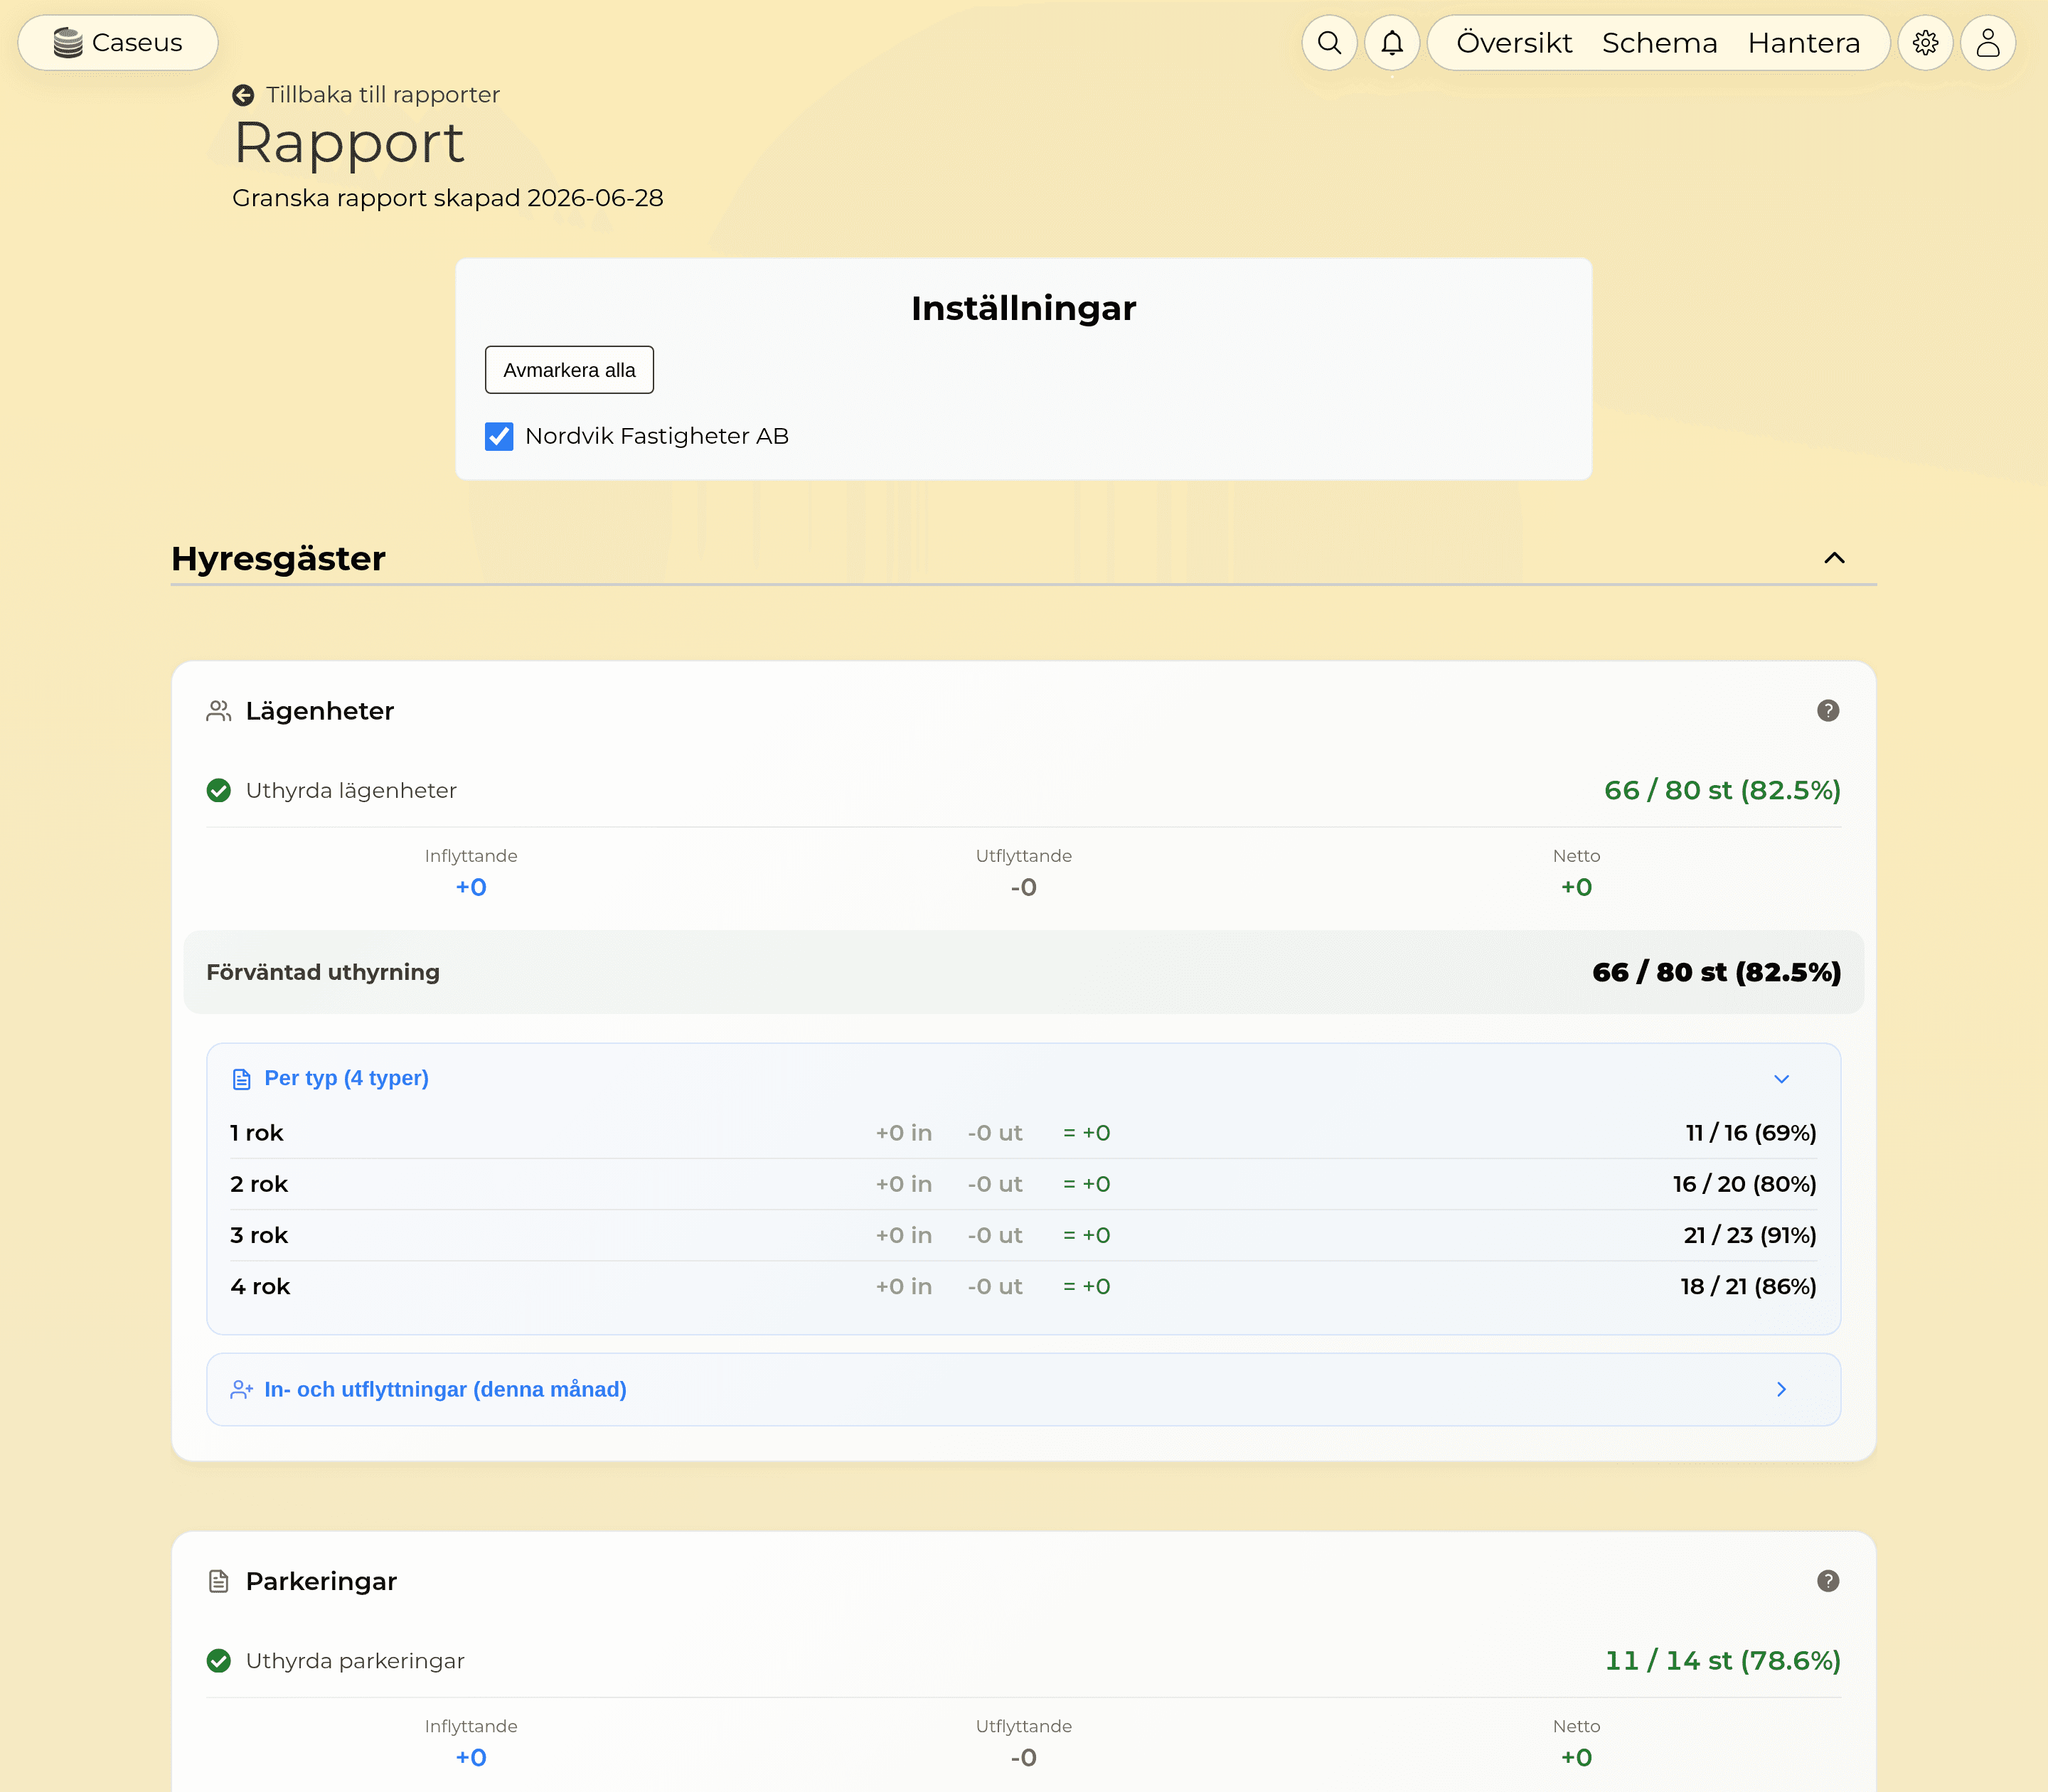Click green check icon beside Uthyrda lägenheter
This screenshot has height=1792, width=2048.
[219, 790]
